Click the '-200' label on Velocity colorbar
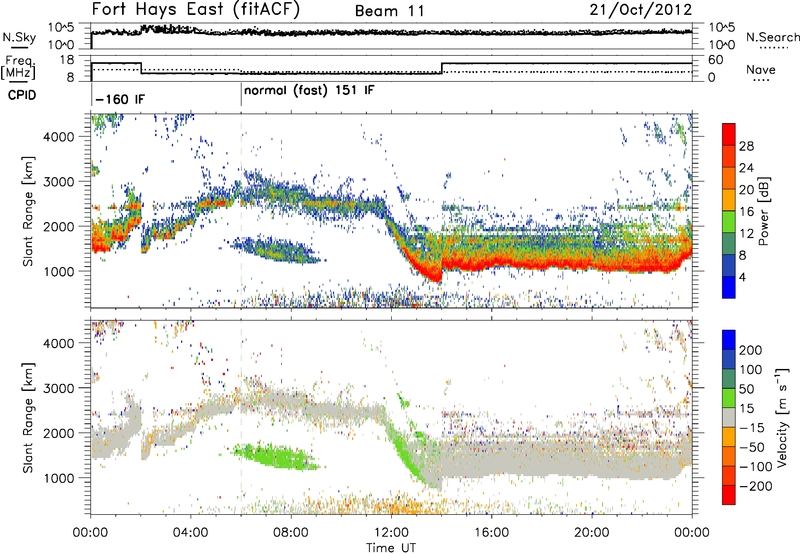This screenshot has height=554, width=800. 755,486
